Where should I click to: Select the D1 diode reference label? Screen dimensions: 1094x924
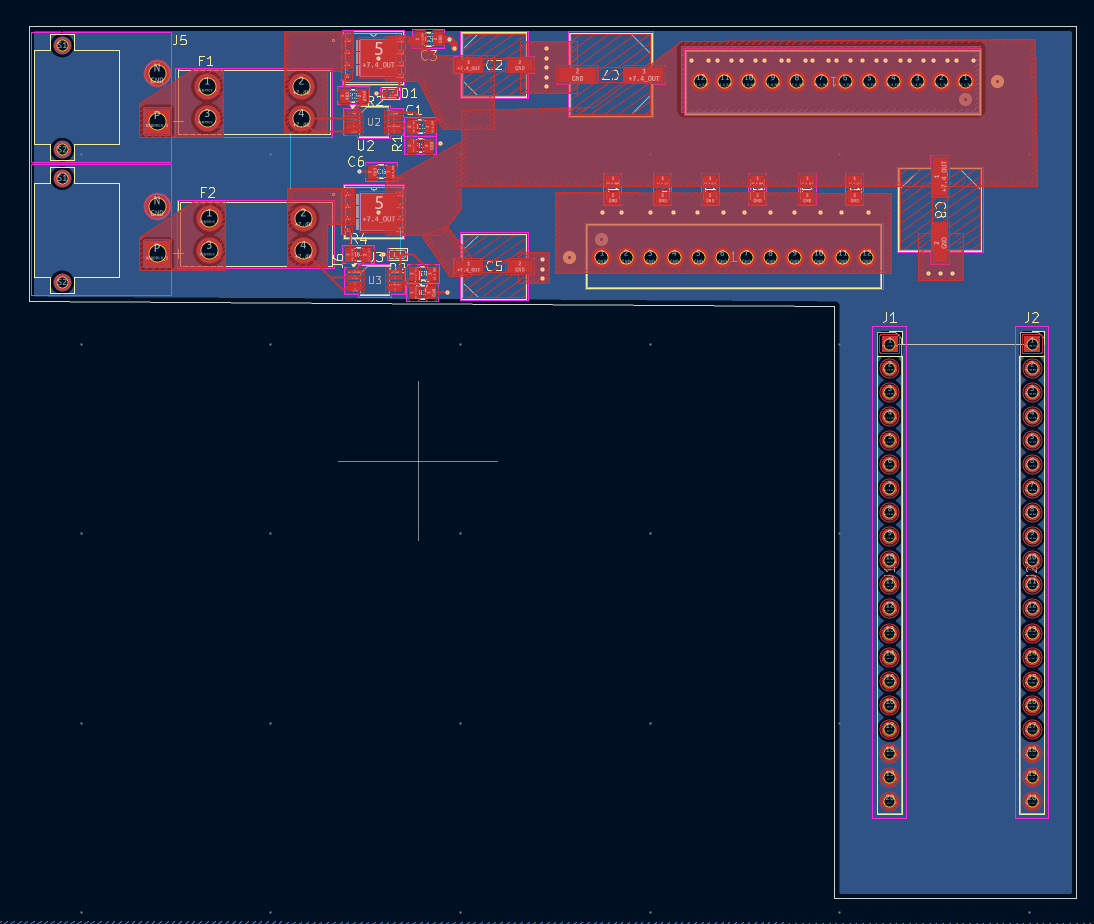(x=409, y=93)
